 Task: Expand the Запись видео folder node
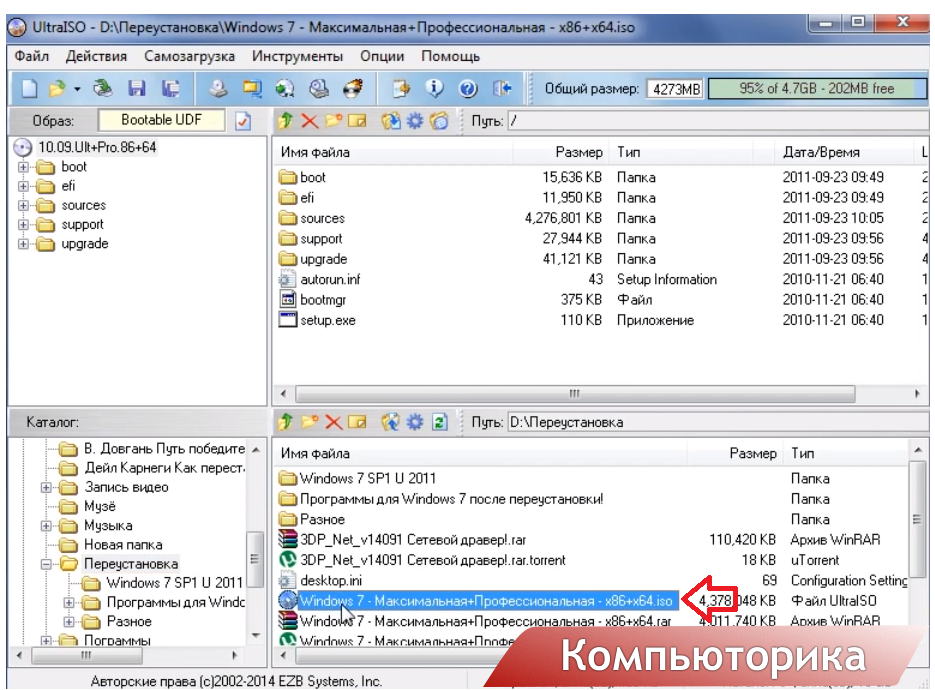[46, 487]
